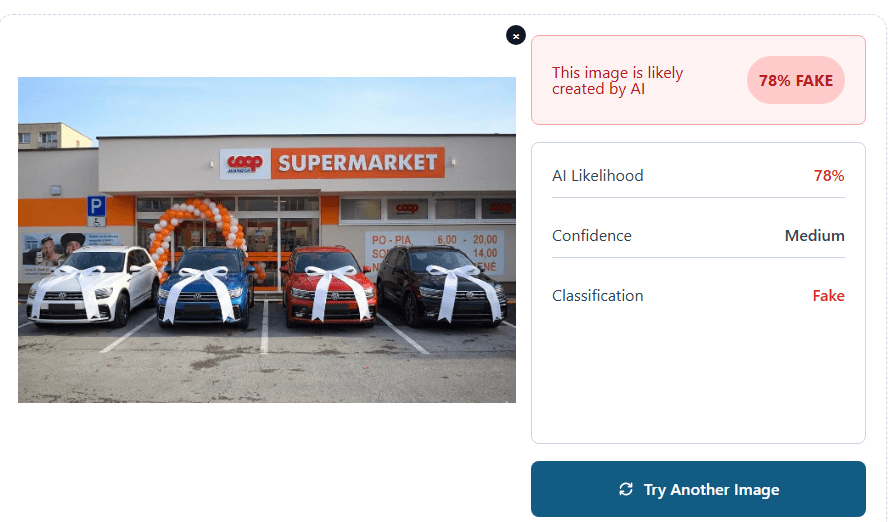This screenshot has height=522, width=888.
Task: Click the red car in the photo
Action: (329, 286)
